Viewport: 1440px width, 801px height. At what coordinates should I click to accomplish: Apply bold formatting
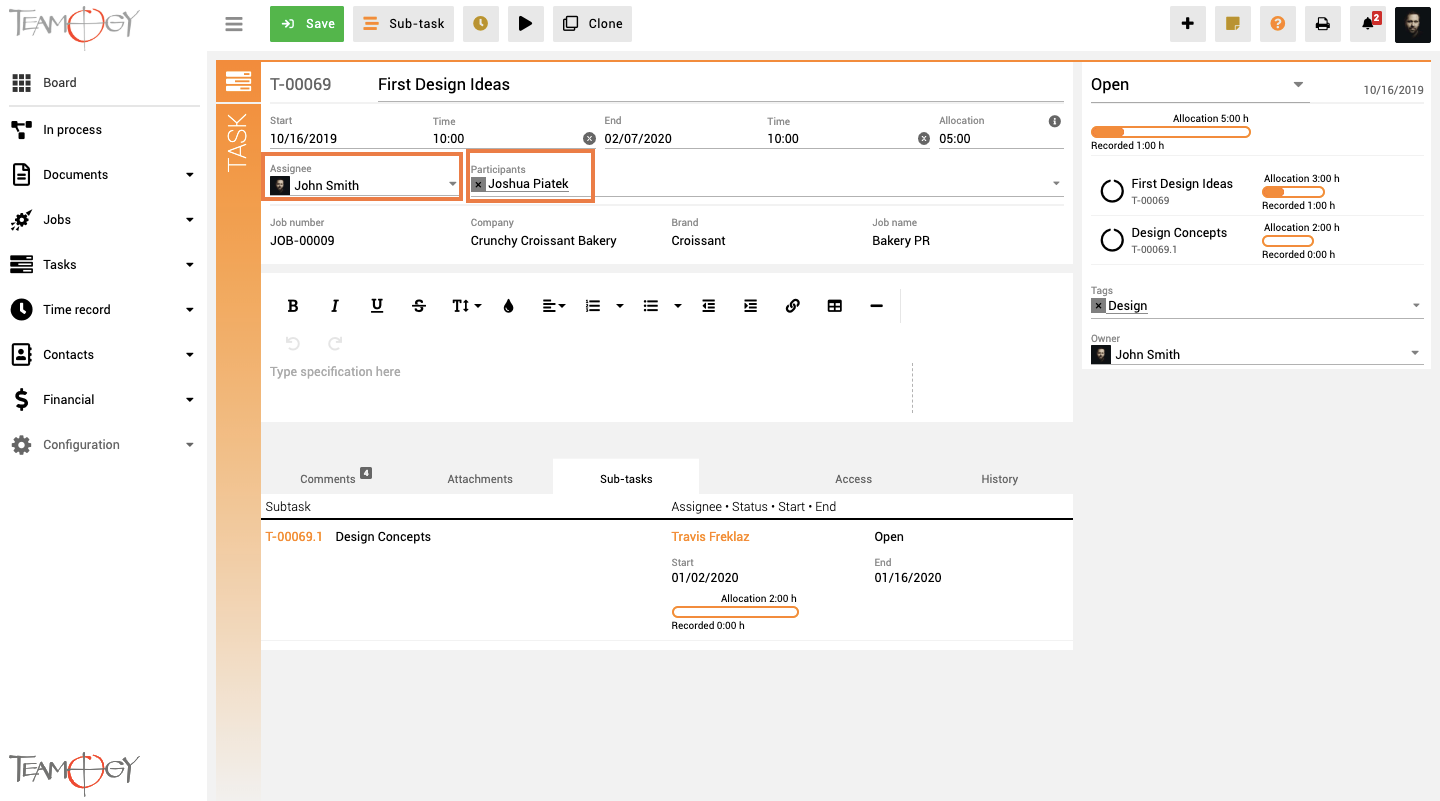pyautogui.click(x=293, y=306)
